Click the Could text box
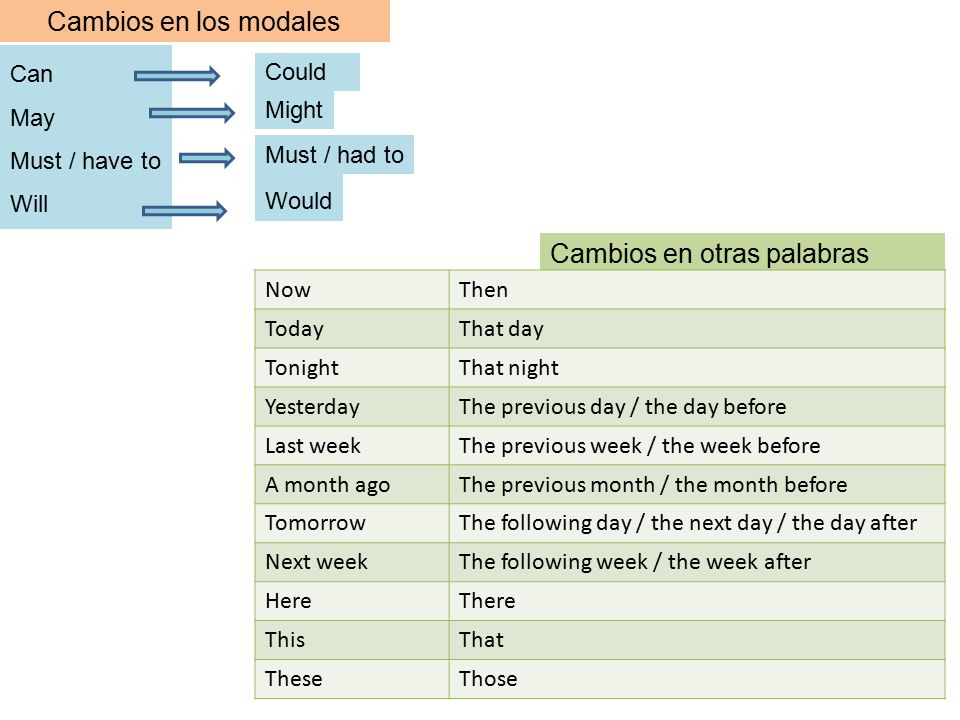 (x=307, y=72)
